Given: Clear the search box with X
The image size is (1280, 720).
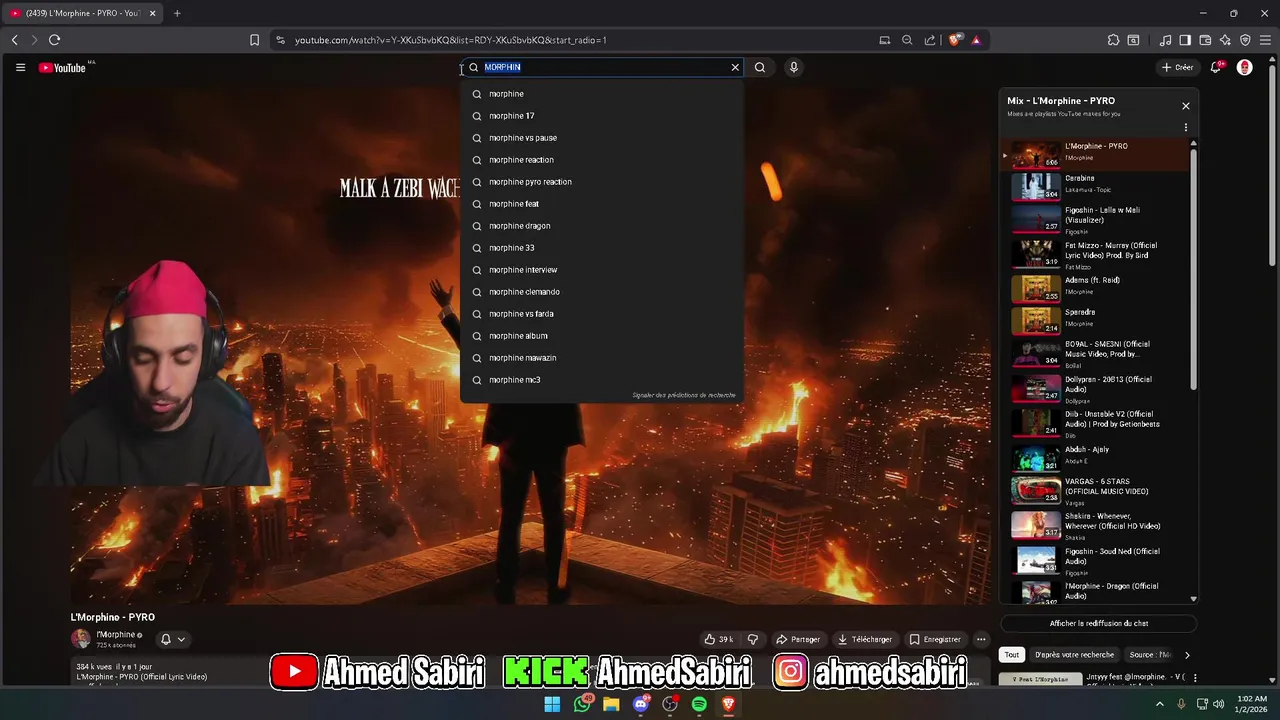Looking at the screenshot, I should (735, 67).
